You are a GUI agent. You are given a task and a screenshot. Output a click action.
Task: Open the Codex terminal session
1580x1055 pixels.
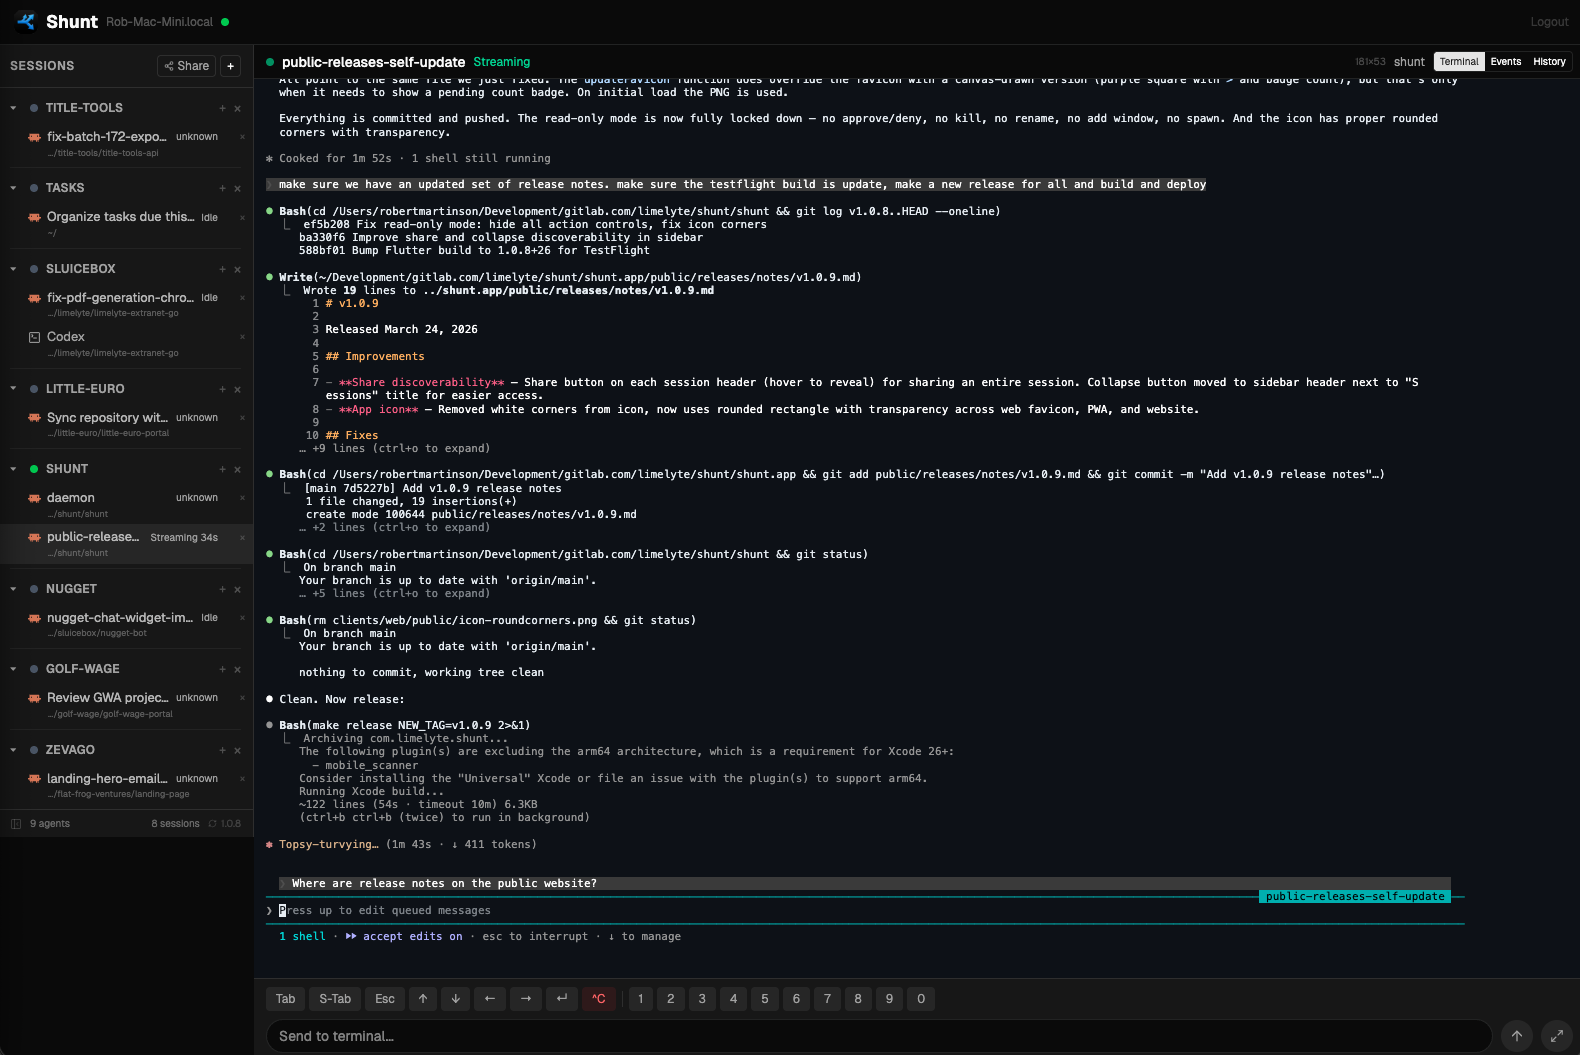pyautogui.click(x=126, y=344)
